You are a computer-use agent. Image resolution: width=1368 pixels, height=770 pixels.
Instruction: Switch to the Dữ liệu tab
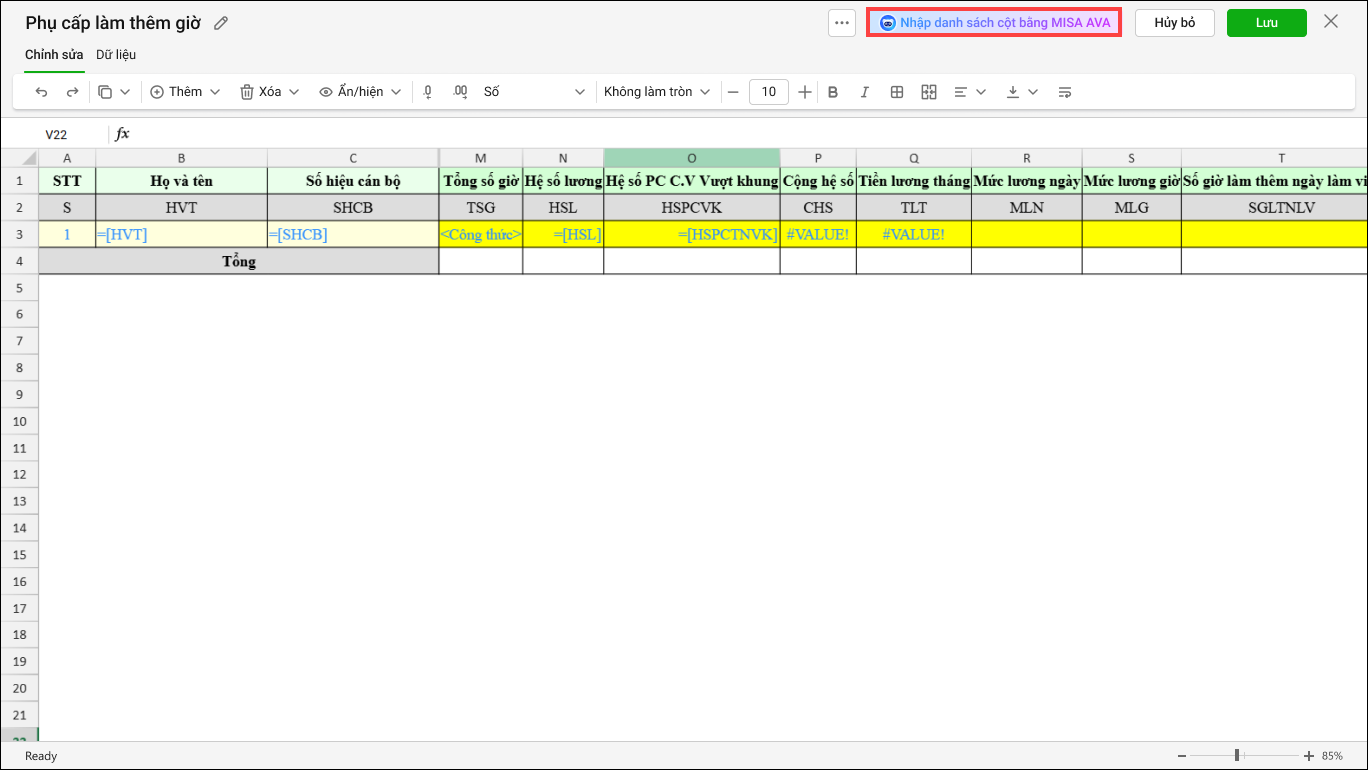116,55
